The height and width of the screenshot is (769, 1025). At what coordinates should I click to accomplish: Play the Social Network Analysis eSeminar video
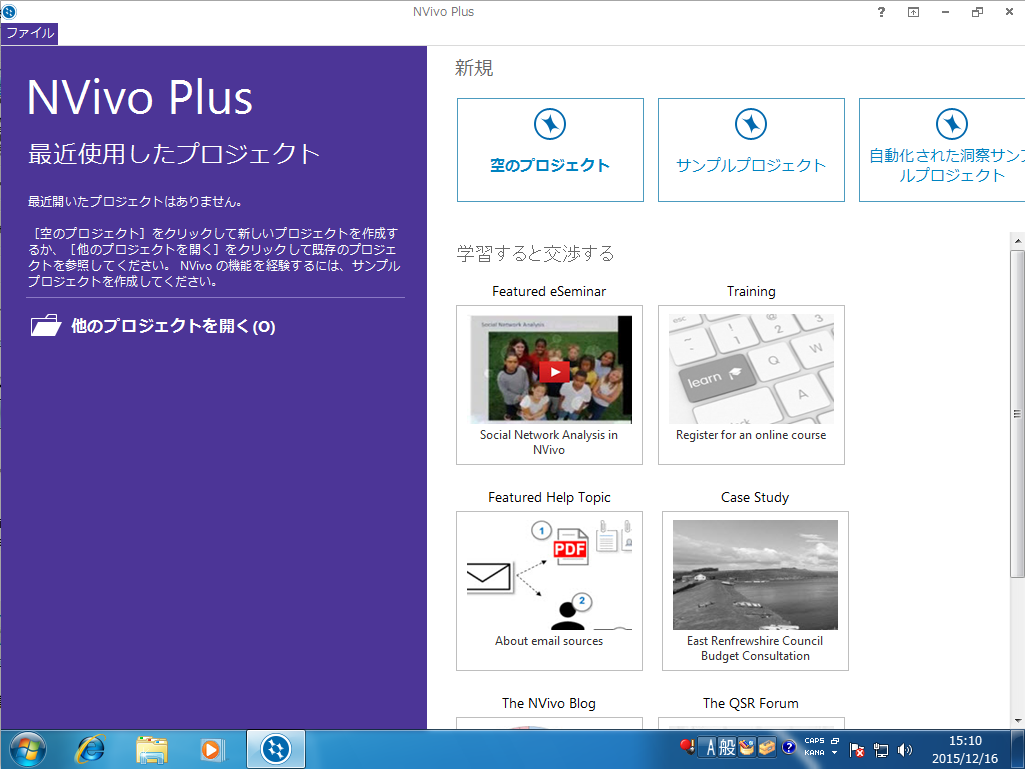[554, 371]
